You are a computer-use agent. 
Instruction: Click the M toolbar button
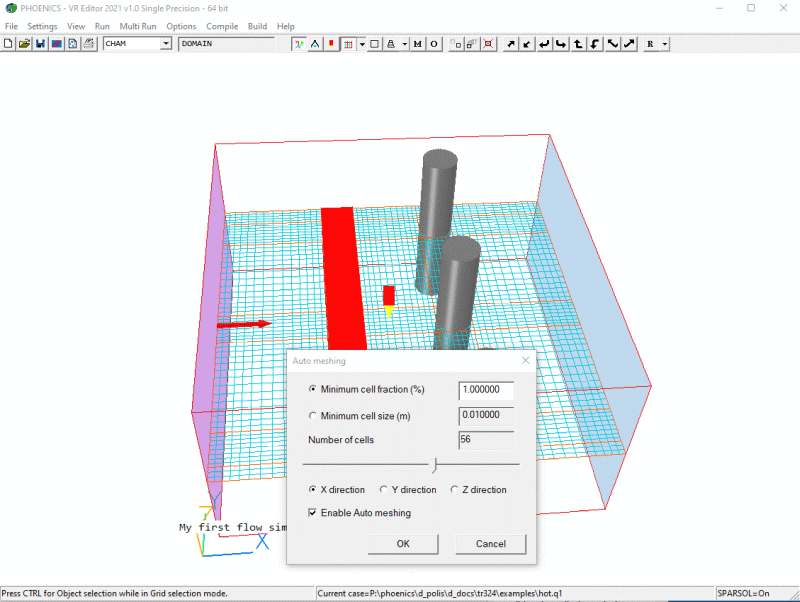(x=417, y=44)
